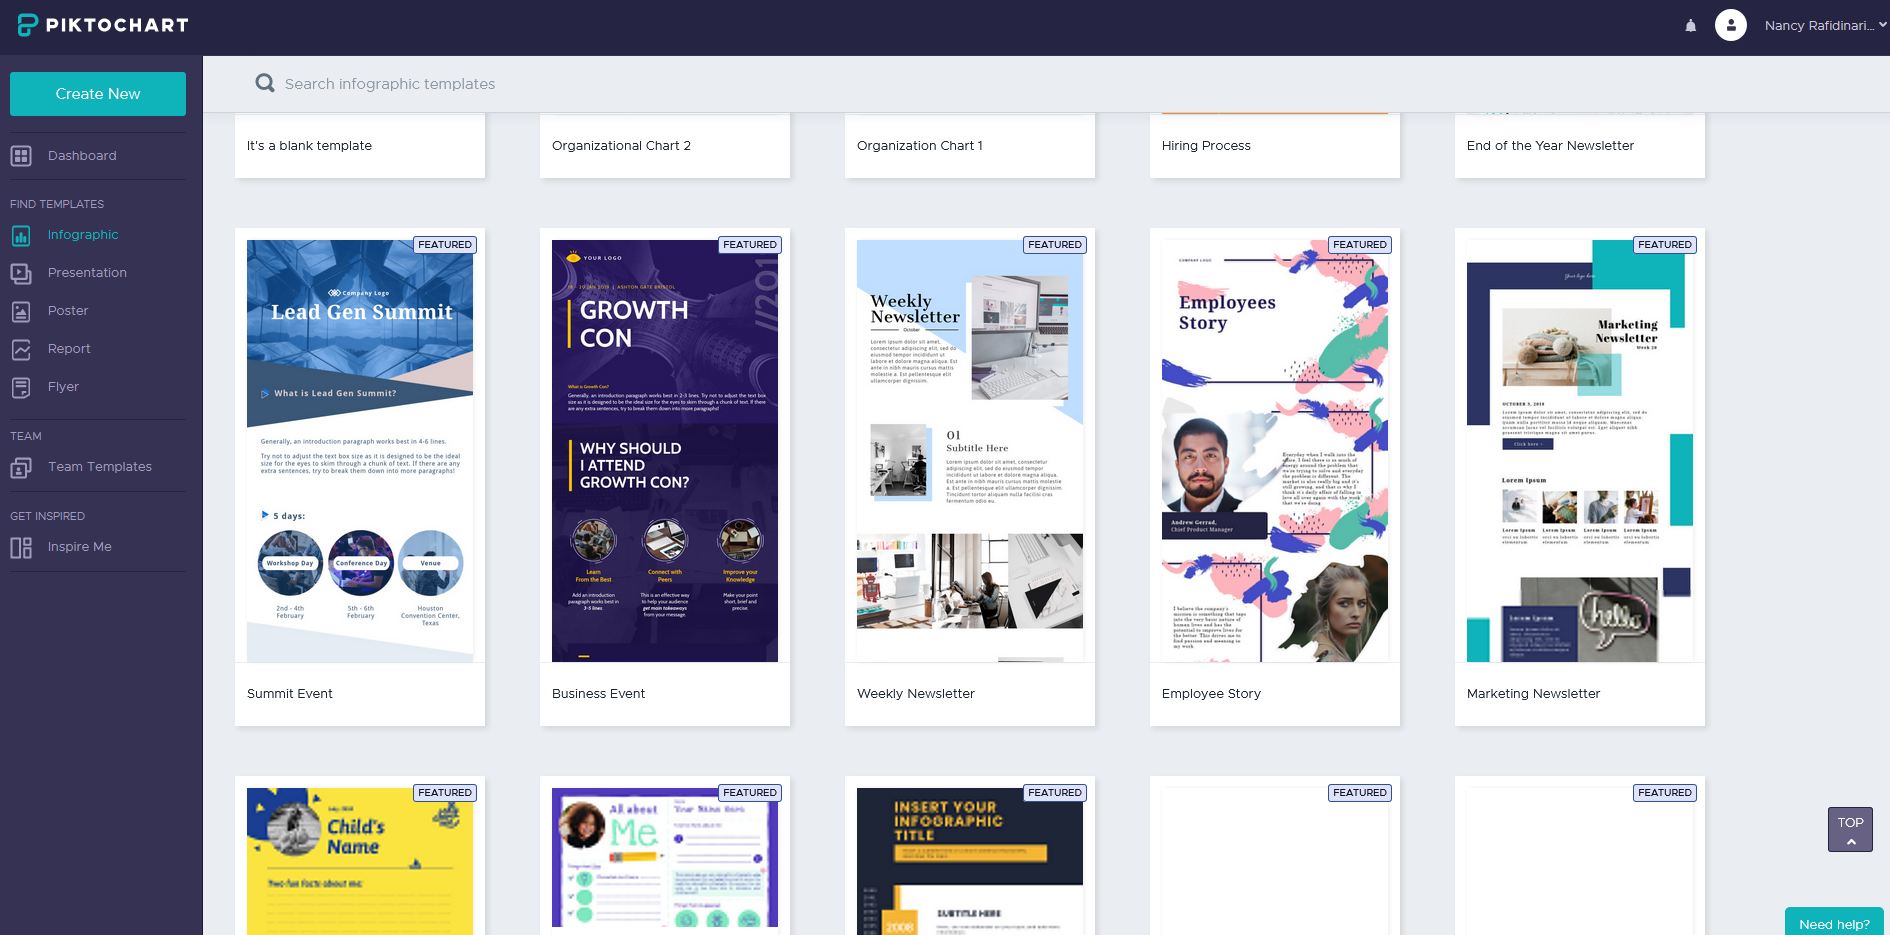Open Team Templates link
This screenshot has height=935, width=1890.
pyautogui.click(x=100, y=467)
